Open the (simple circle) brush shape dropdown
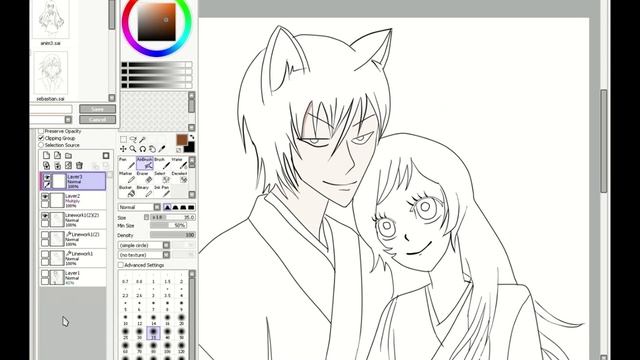The width and height of the screenshot is (640, 360). 144,245
